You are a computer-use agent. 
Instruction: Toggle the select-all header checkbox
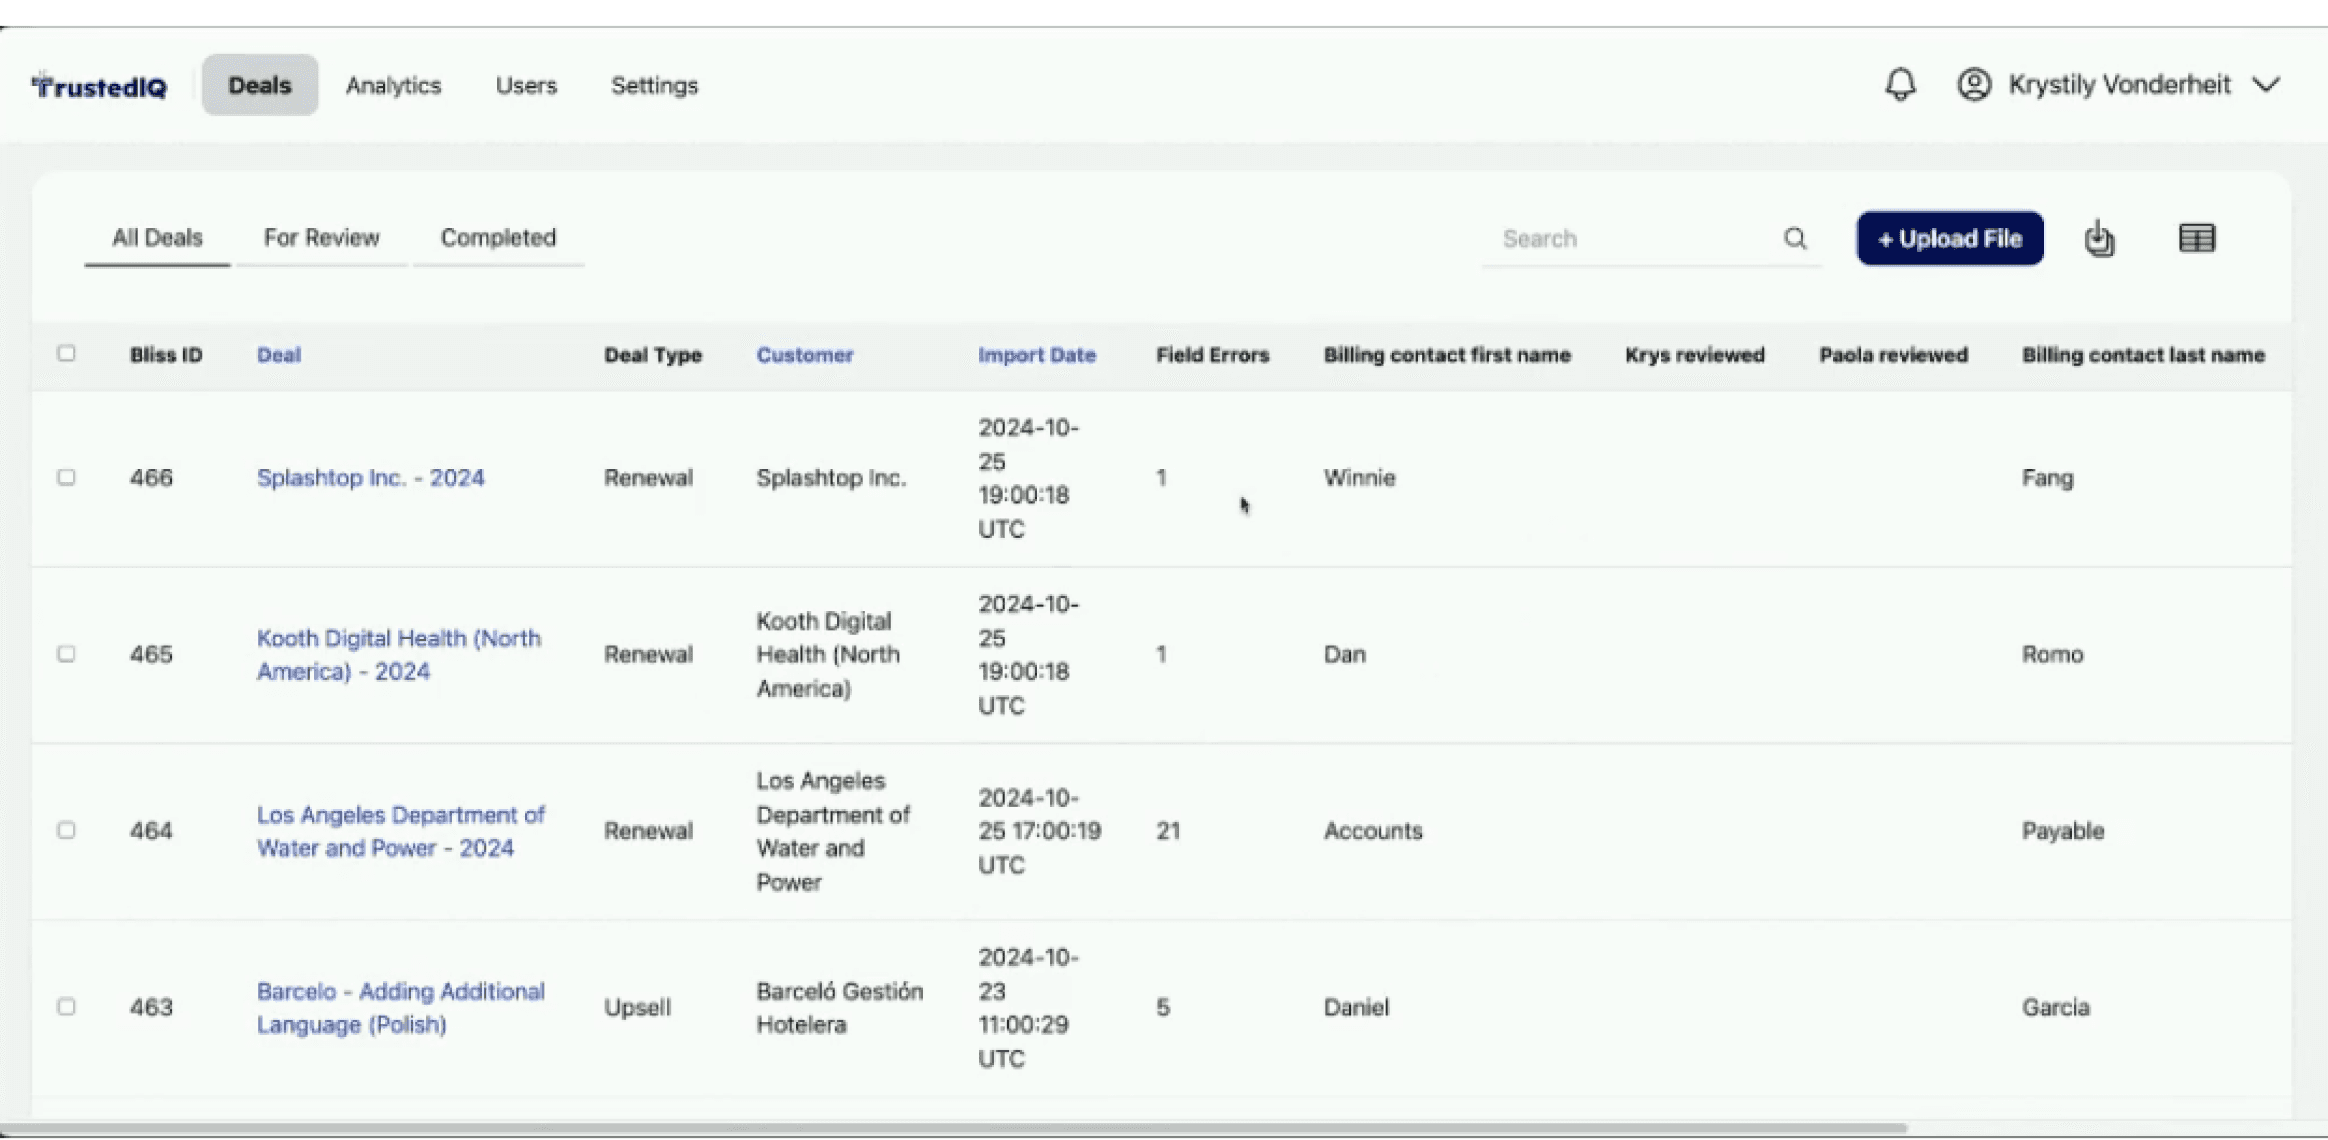[66, 353]
